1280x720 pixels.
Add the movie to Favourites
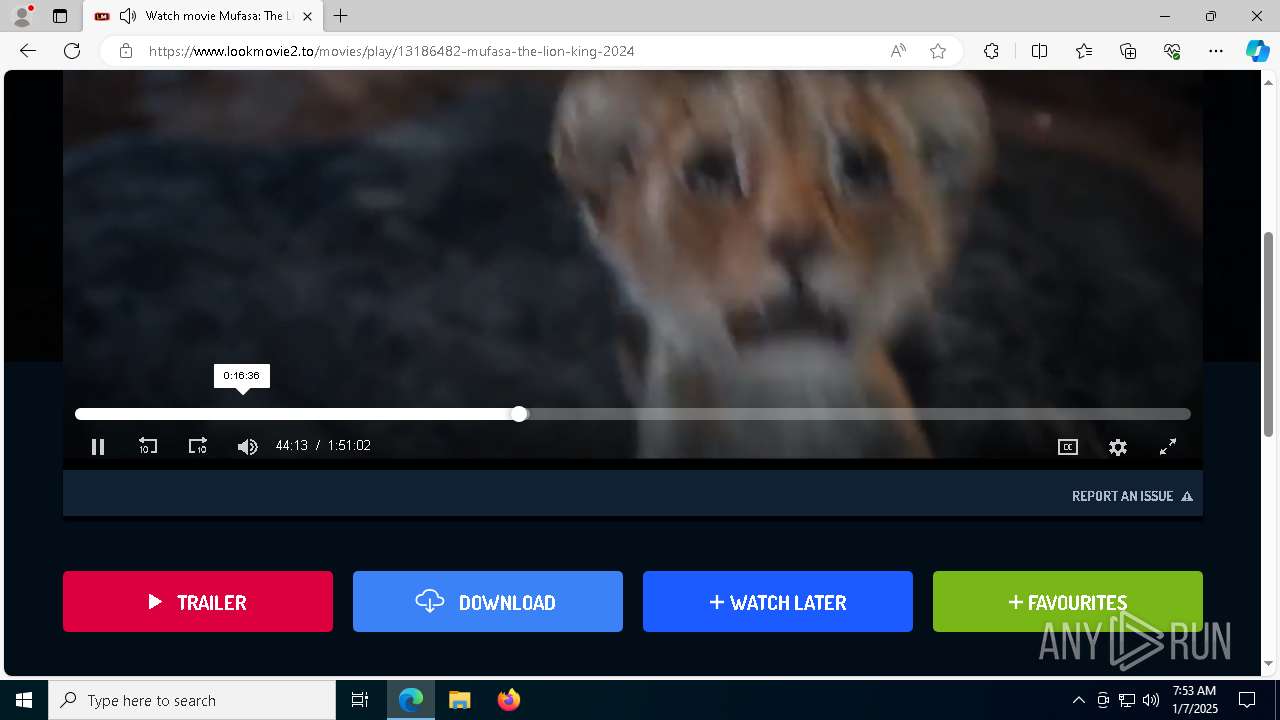(x=1068, y=602)
